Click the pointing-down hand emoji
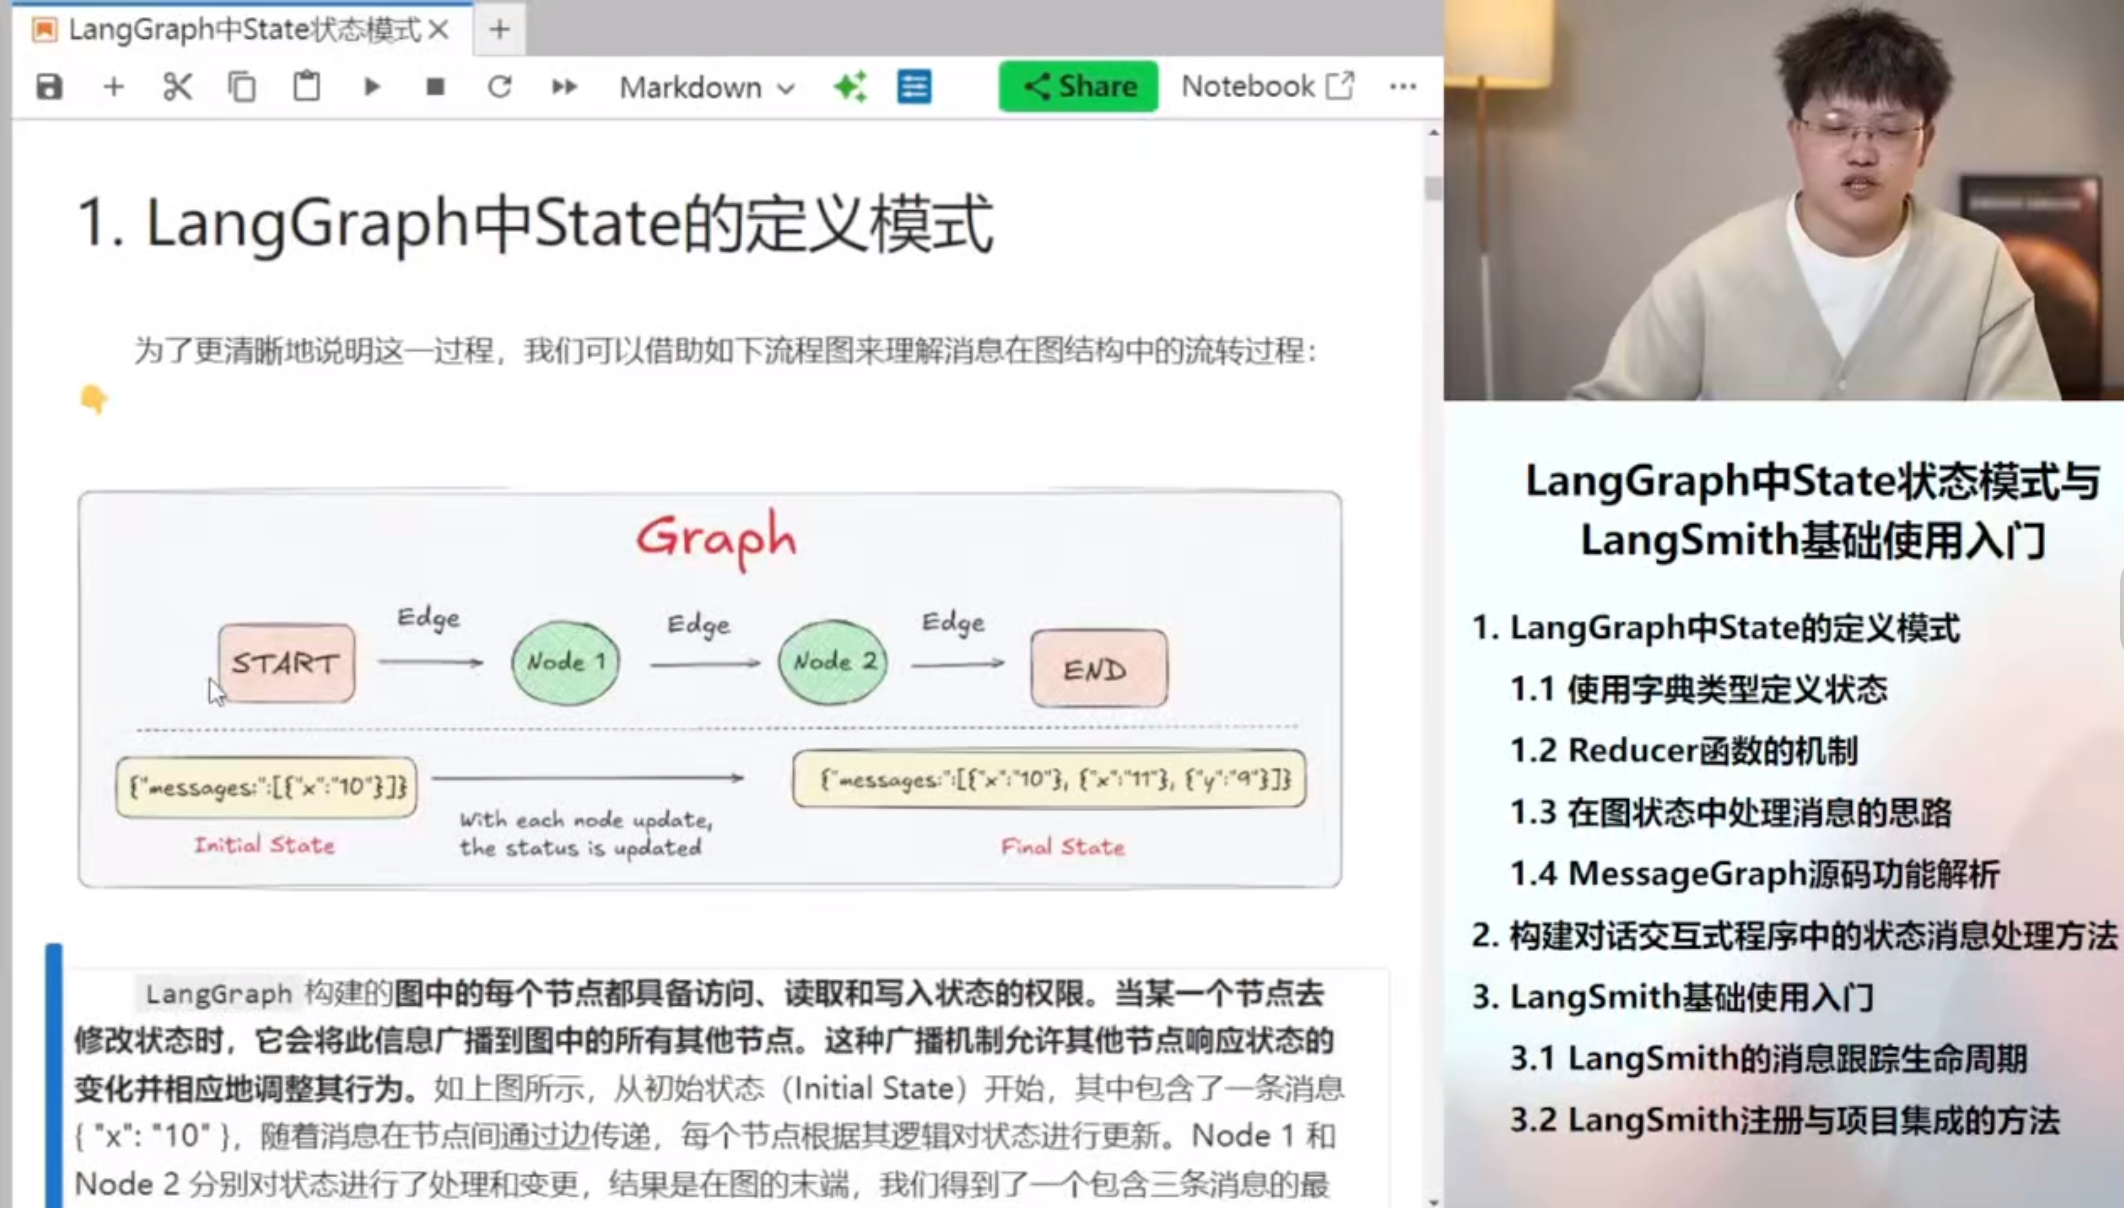The height and width of the screenshot is (1208, 2124). point(93,399)
